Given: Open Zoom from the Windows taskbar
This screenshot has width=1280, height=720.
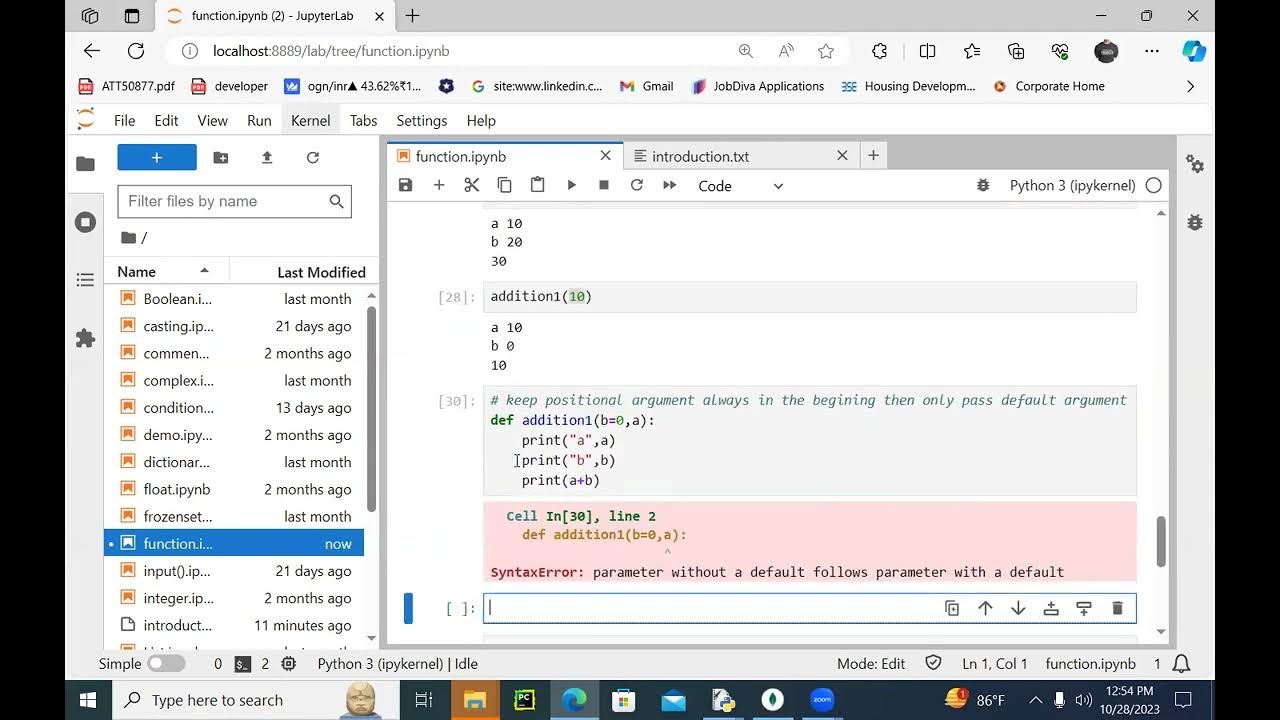Looking at the screenshot, I should tap(822, 700).
